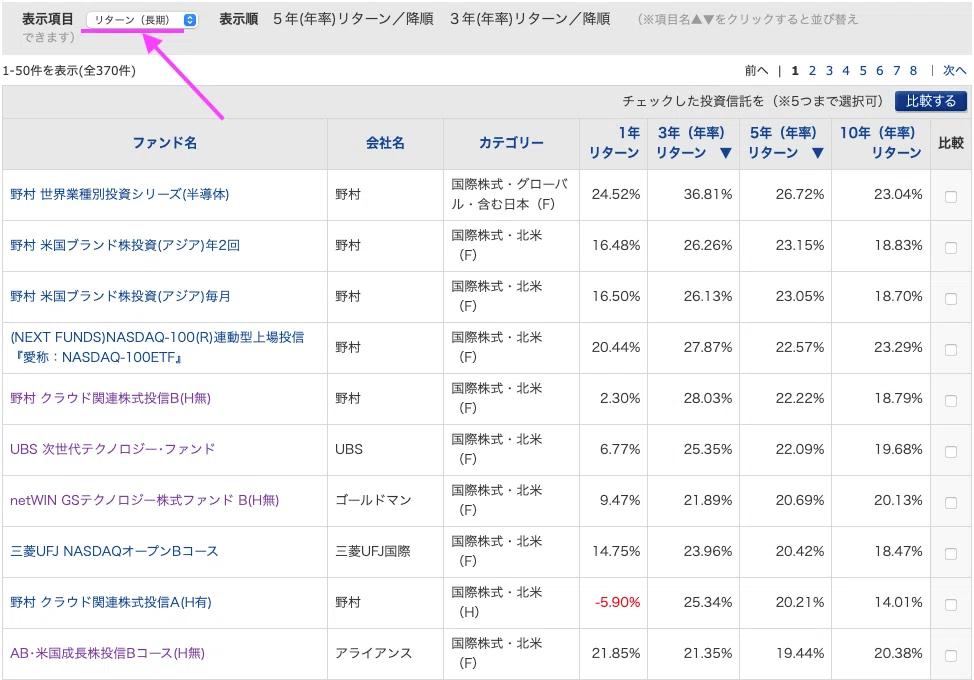
Task: Go to page 7 of results
Action: pos(896,71)
